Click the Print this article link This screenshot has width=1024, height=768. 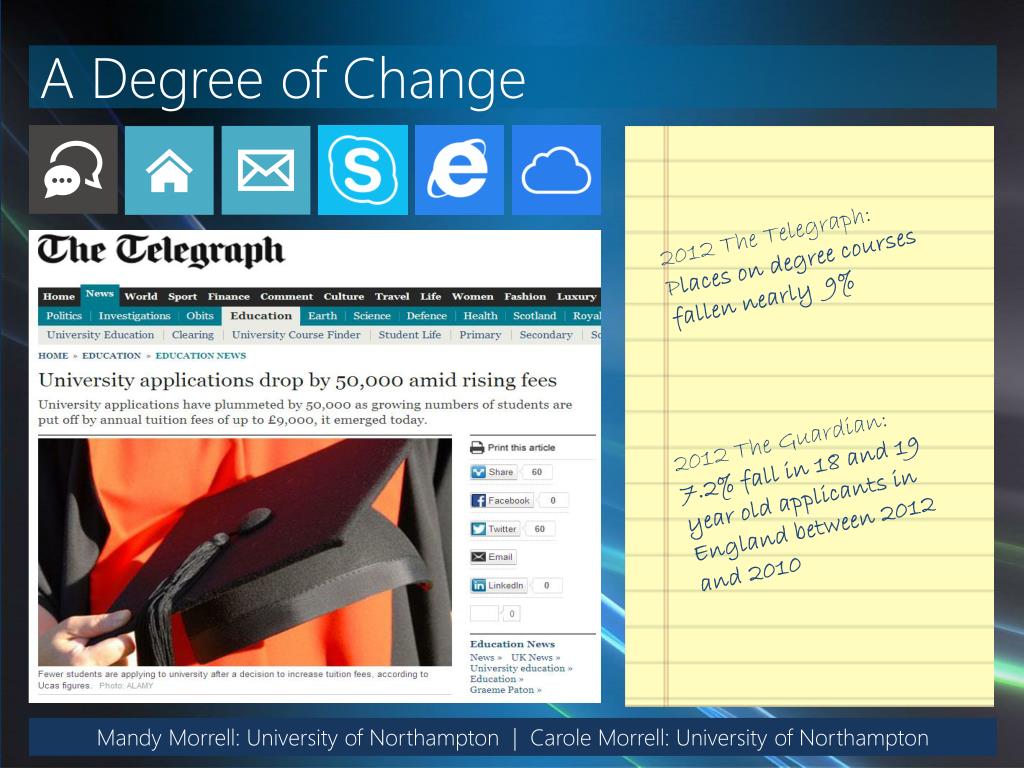click(x=521, y=447)
